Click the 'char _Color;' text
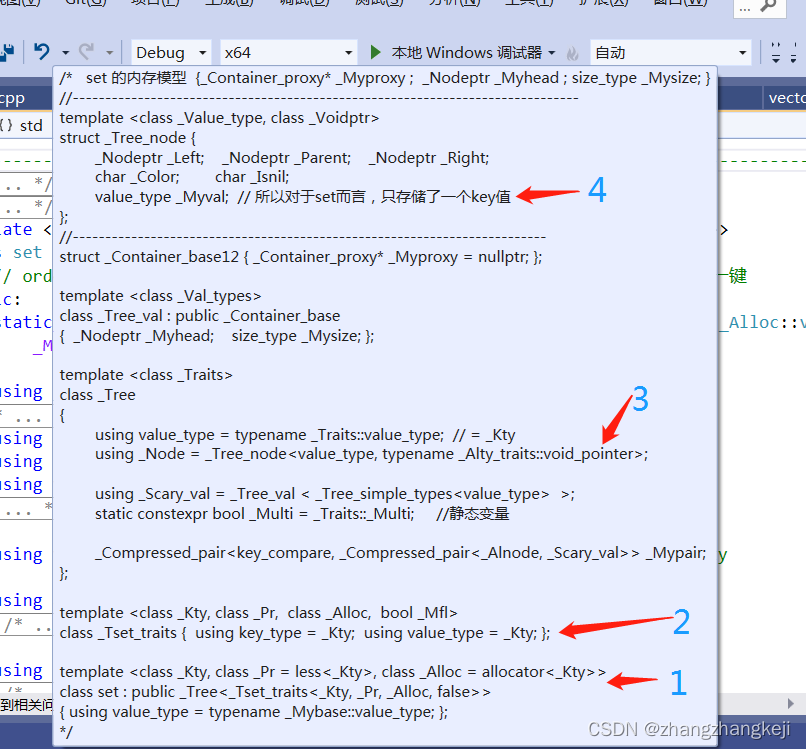 click(x=137, y=177)
